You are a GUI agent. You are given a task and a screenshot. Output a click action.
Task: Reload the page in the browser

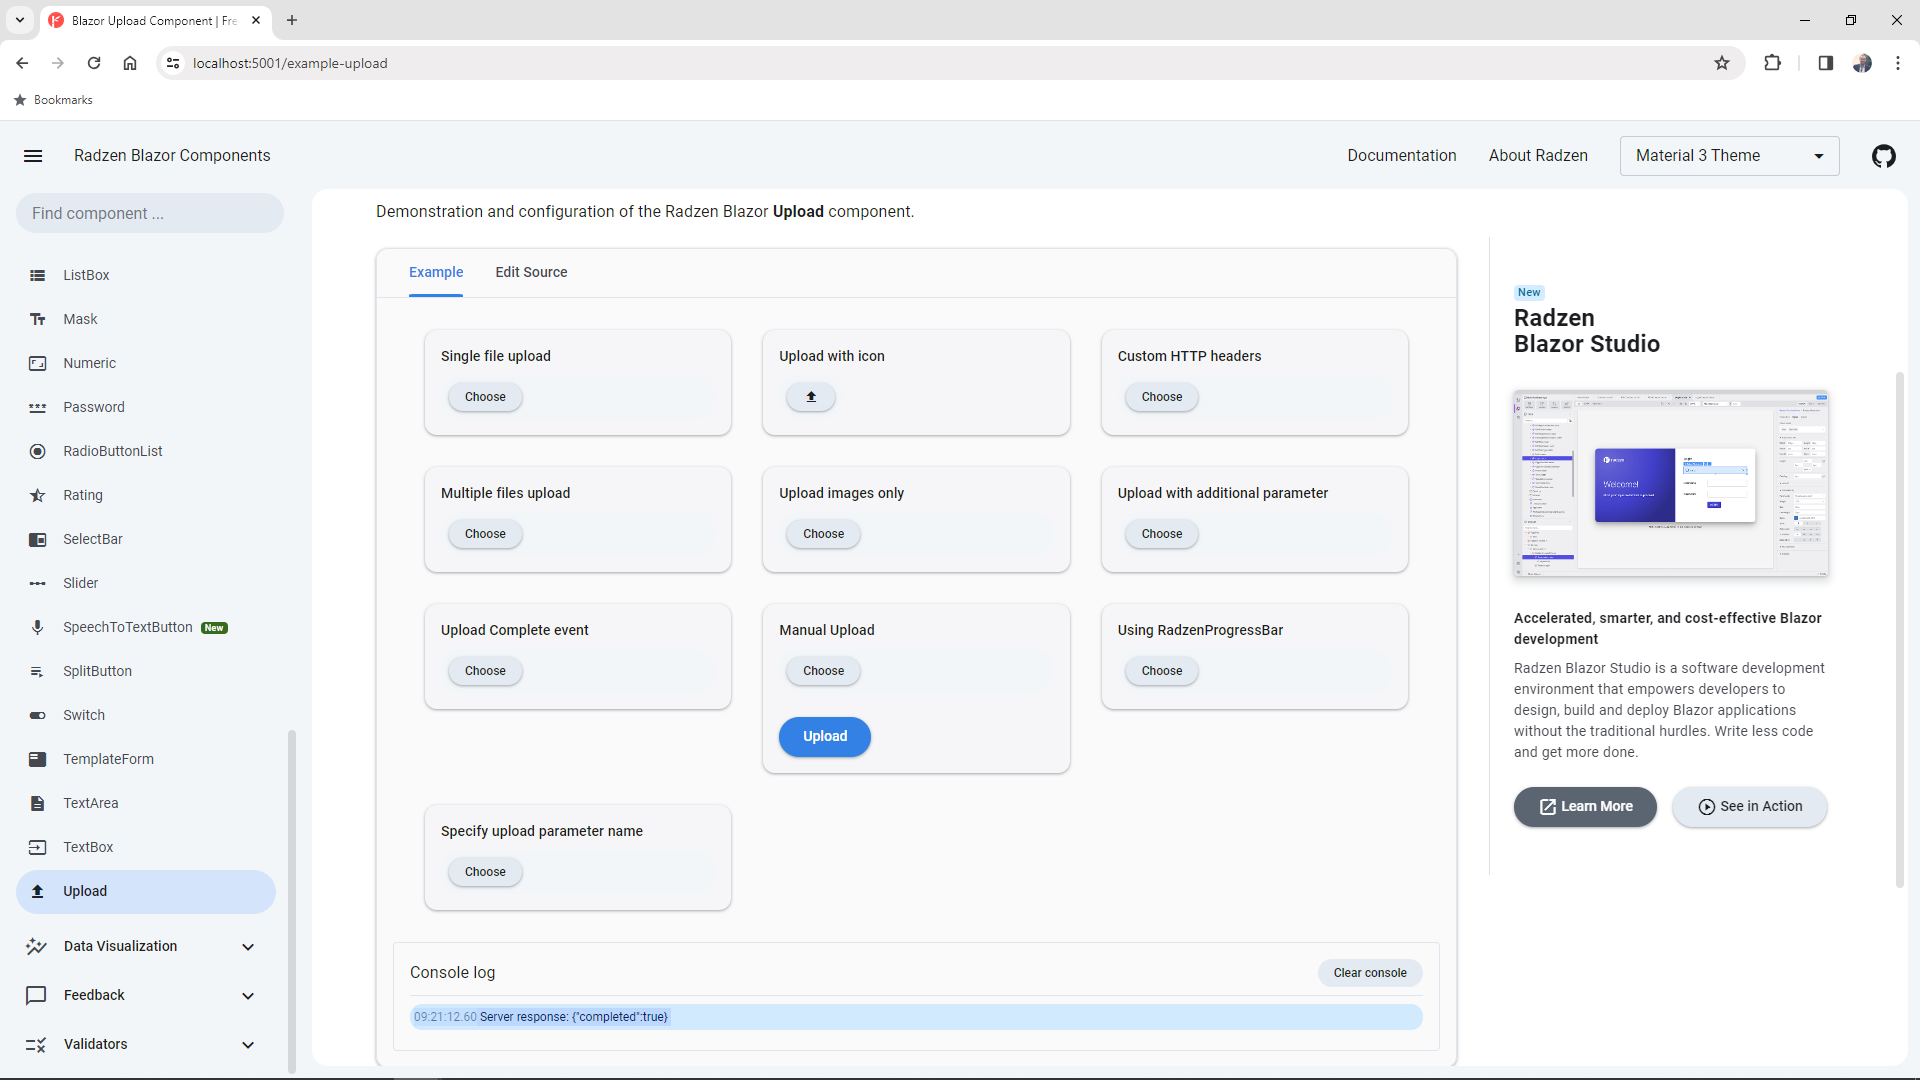point(94,63)
